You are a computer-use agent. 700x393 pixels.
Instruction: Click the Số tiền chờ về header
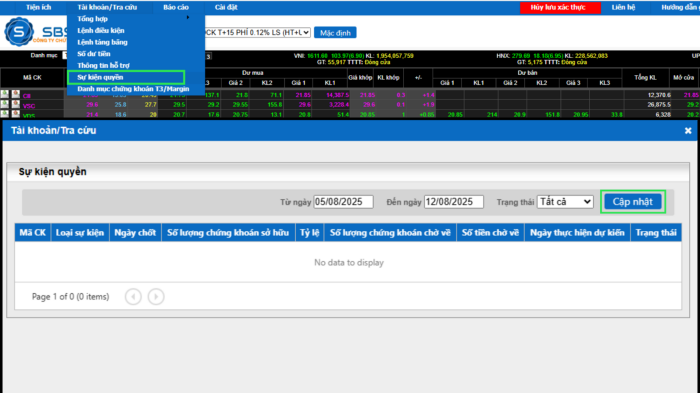point(490,233)
